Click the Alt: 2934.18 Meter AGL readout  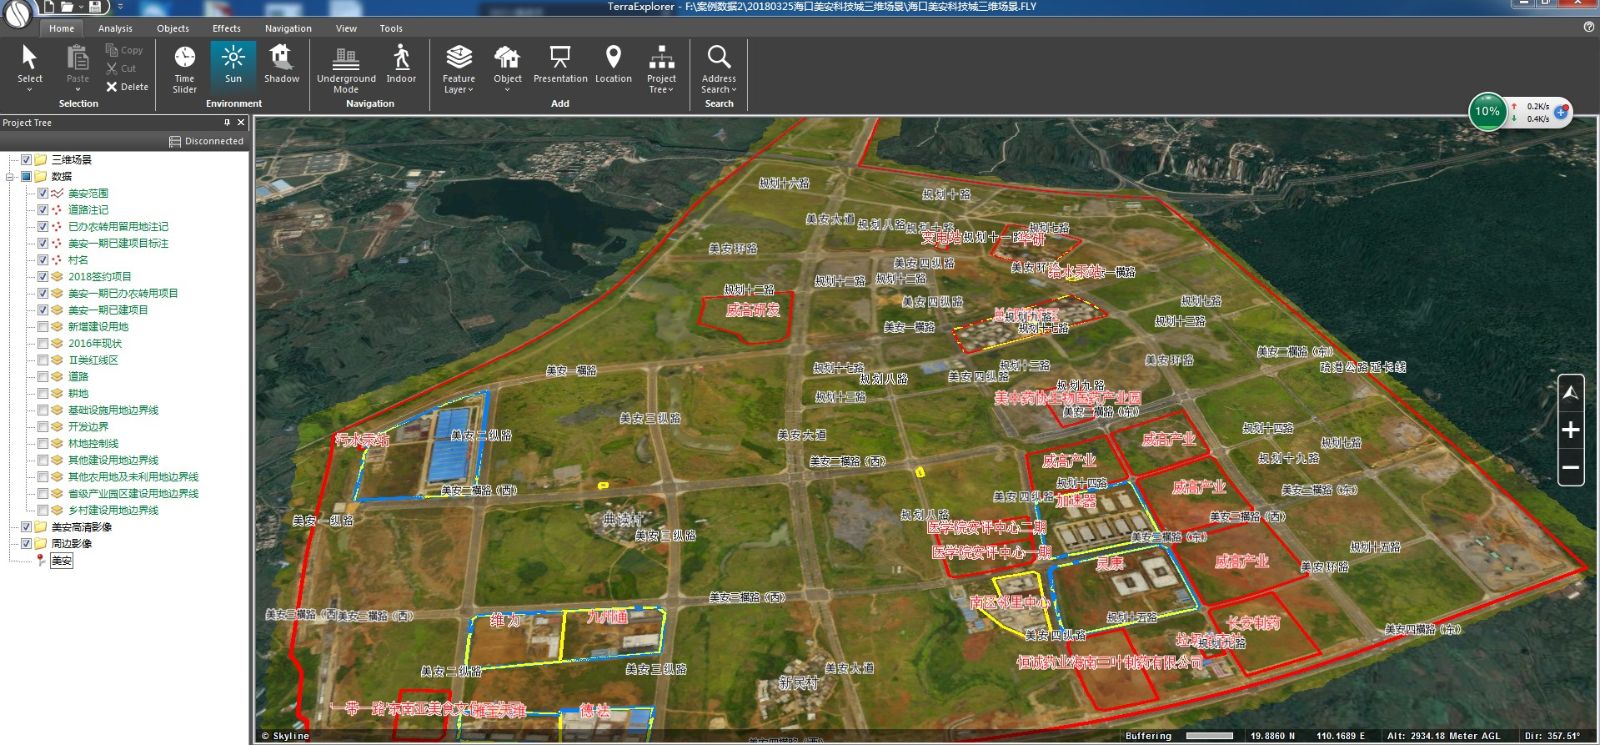(x=1444, y=736)
